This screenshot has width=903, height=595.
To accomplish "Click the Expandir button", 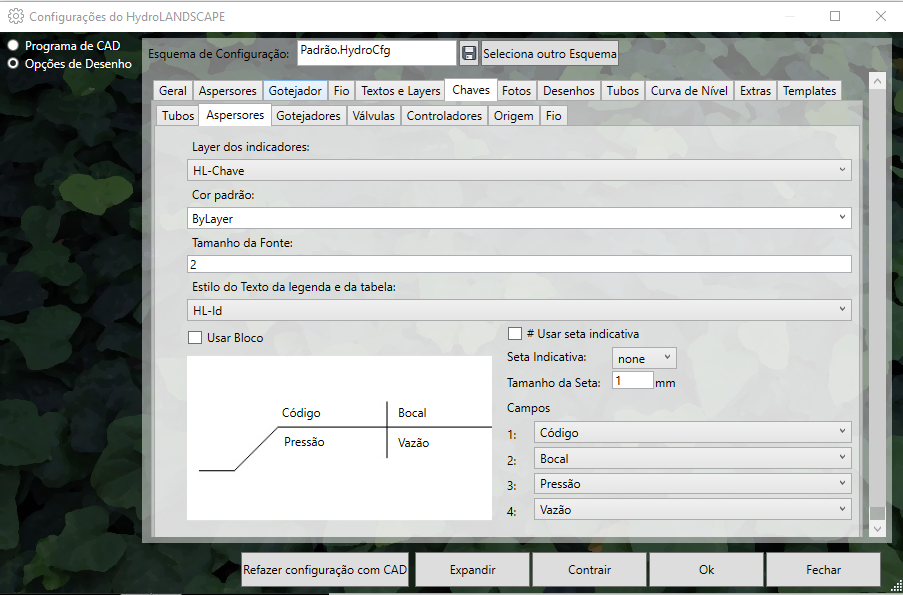I will pos(473,570).
